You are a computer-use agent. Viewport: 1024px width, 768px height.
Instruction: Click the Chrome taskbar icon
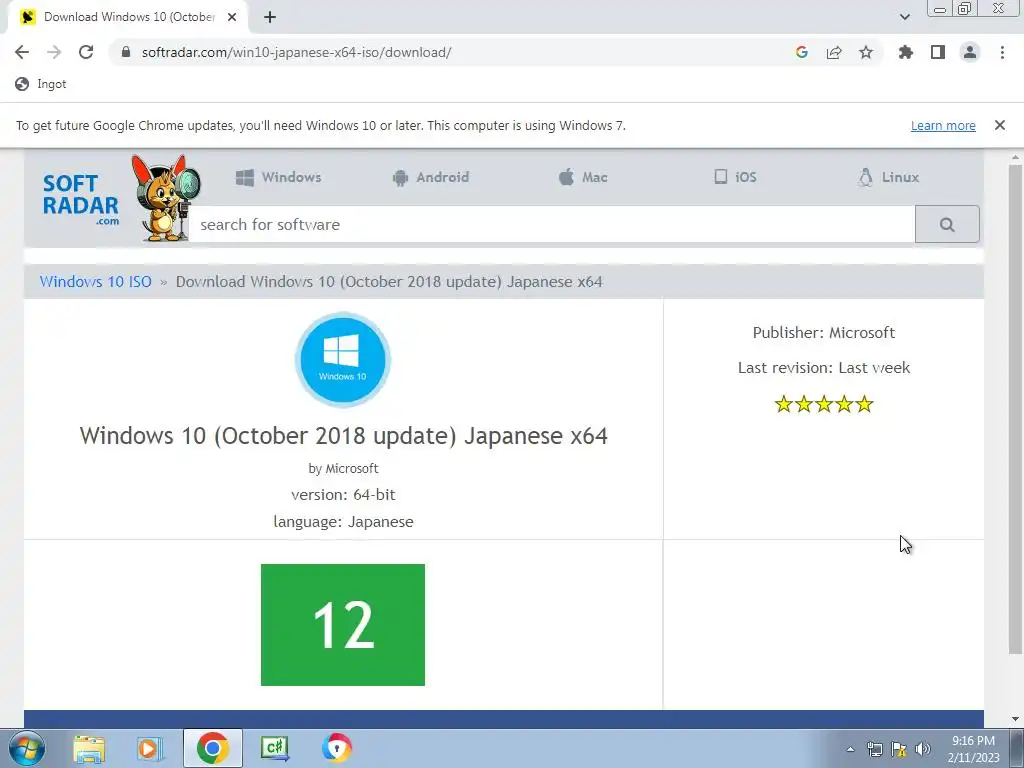click(212, 748)
